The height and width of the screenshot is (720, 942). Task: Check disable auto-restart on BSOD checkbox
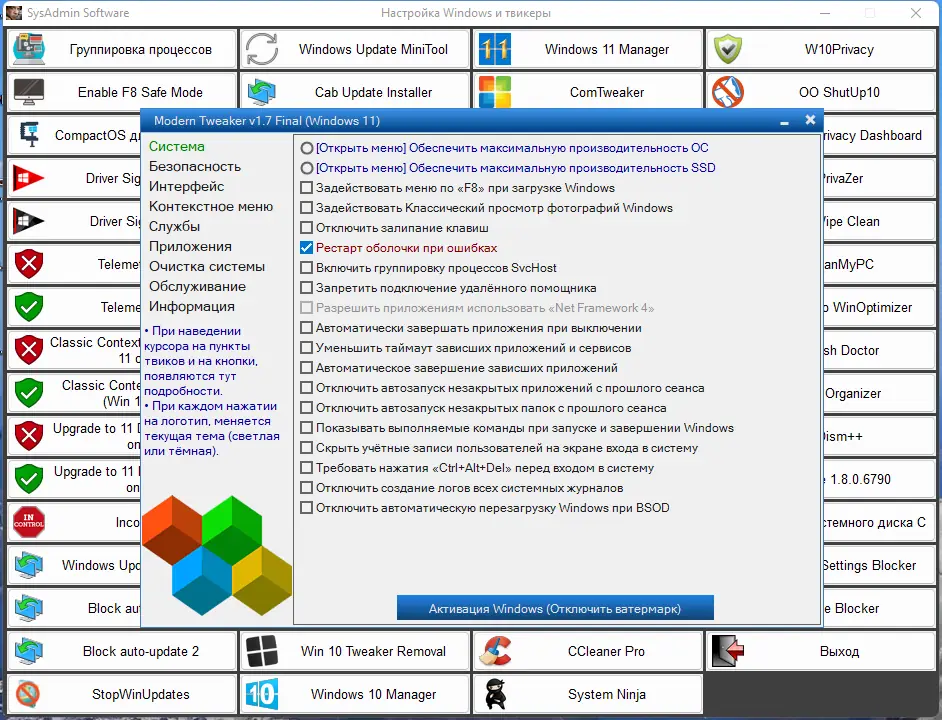pyautogui.click(x=306, y=508)
